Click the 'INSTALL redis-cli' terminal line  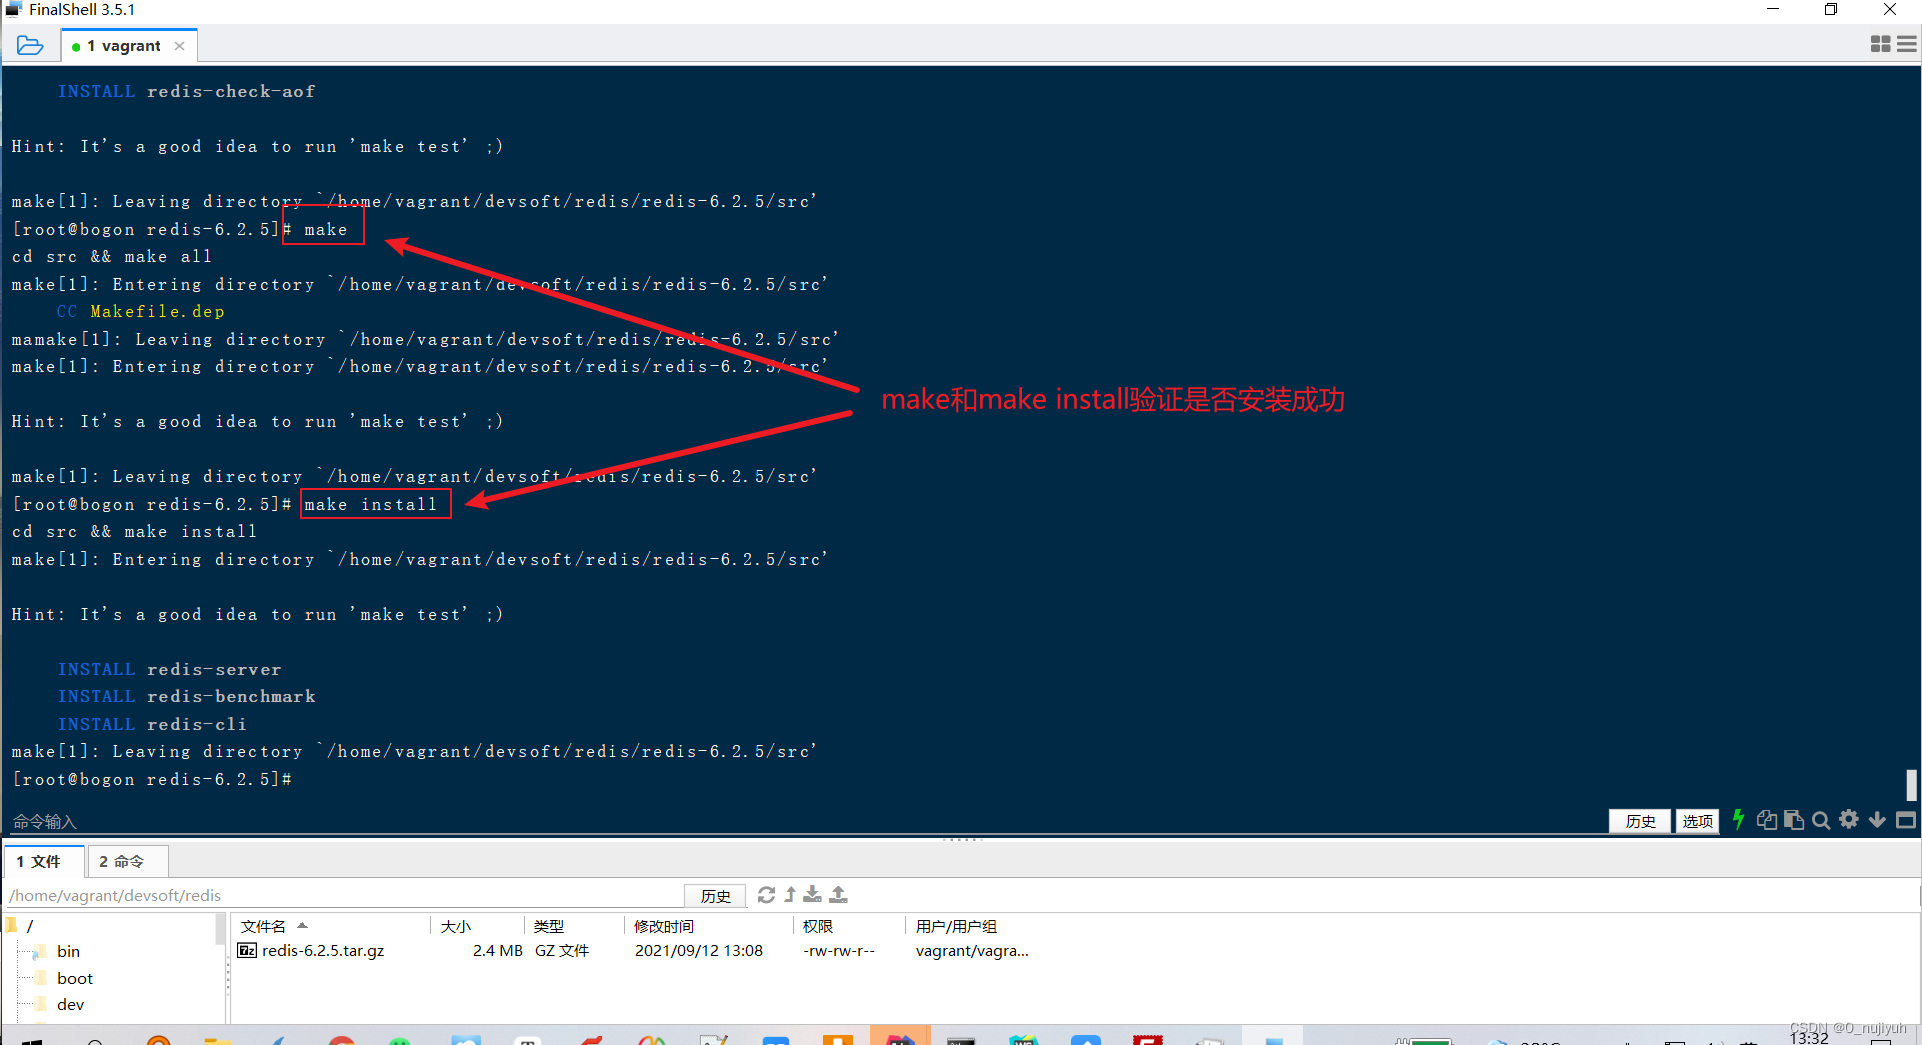click(x=152, y=724)
